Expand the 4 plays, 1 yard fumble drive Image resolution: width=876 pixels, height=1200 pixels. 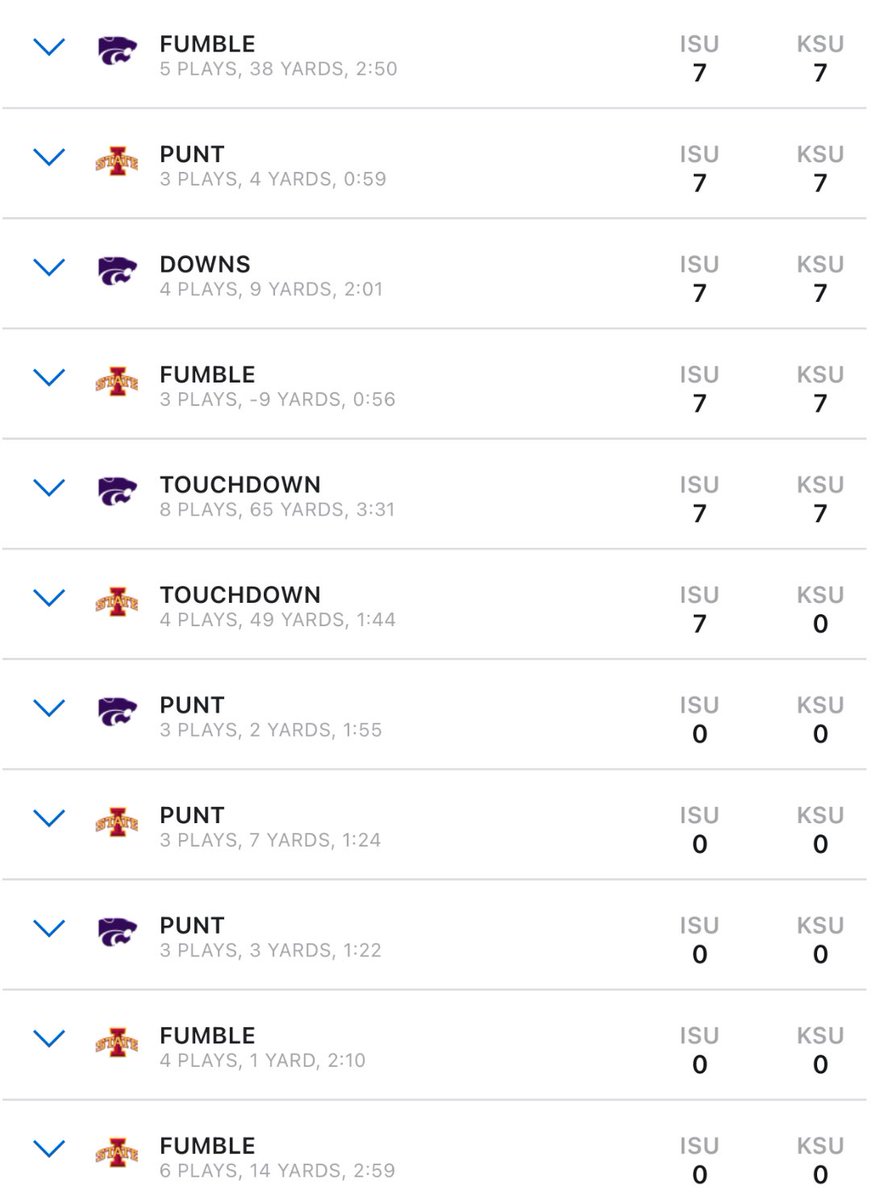[49, 1038]
